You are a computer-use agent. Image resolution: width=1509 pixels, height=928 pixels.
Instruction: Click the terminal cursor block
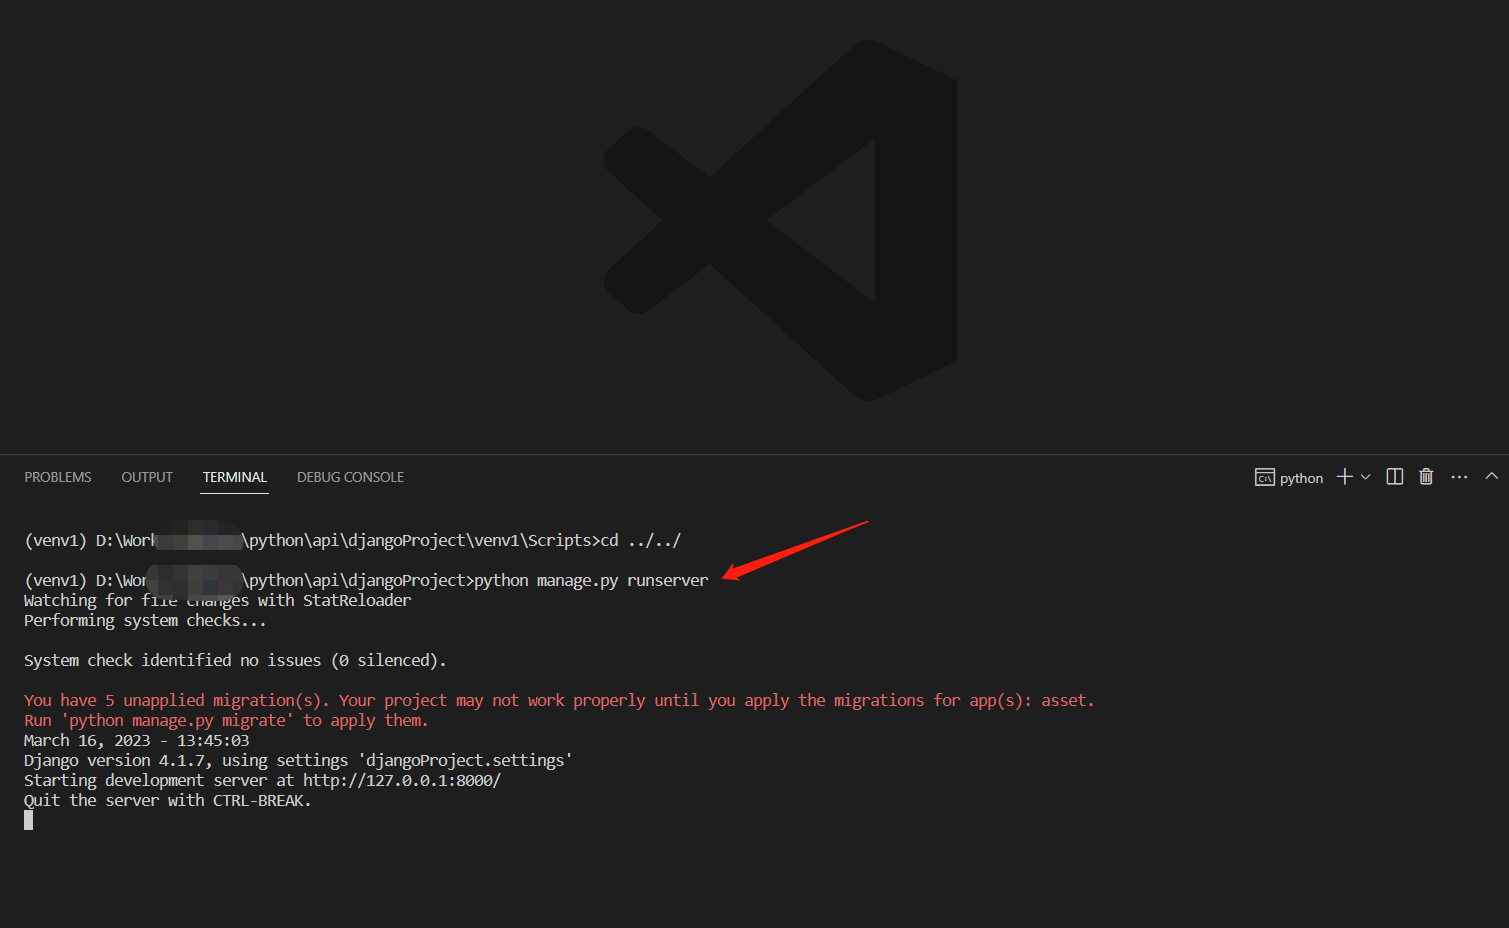pyautogui.click(x=28, y=820)
